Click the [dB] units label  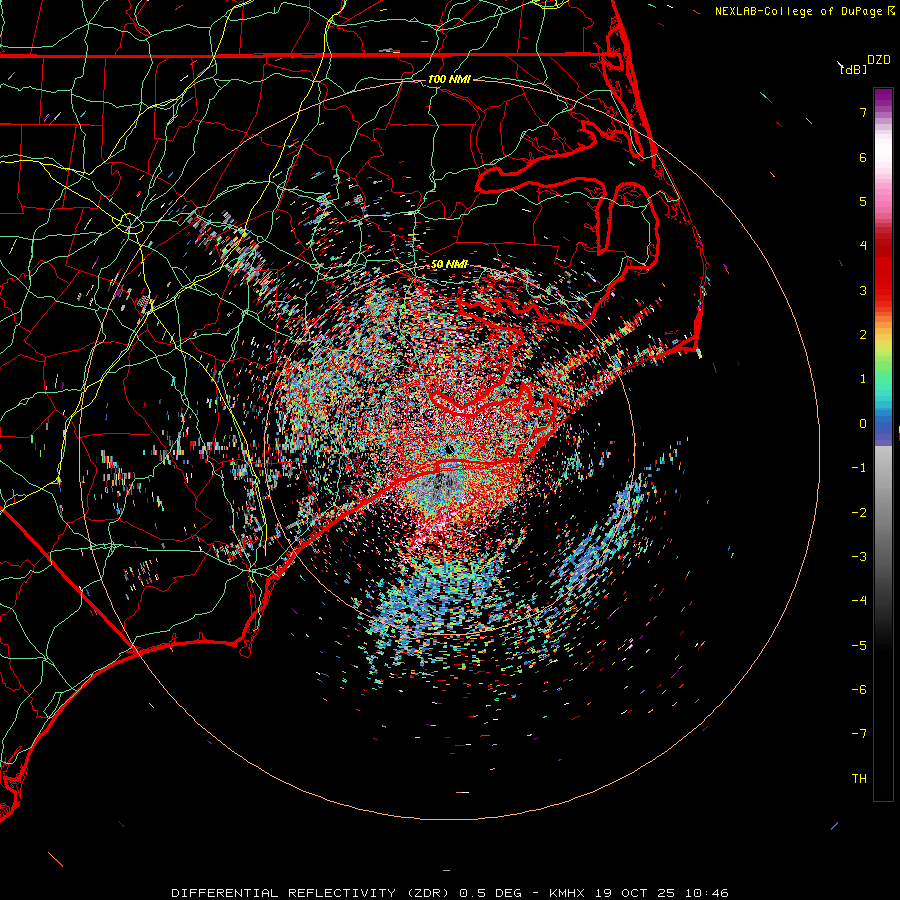(x=854, y=69)
